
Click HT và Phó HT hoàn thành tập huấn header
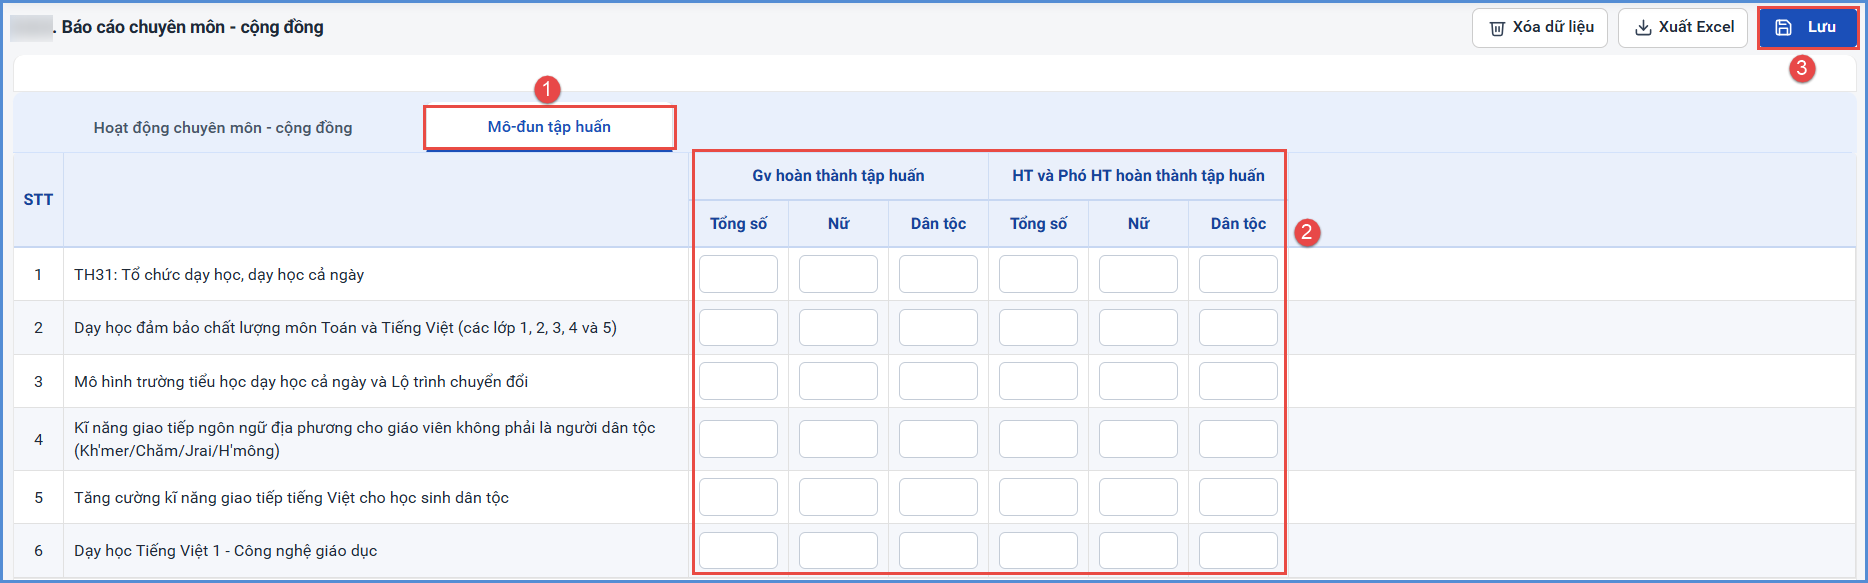pos(1138,176)
